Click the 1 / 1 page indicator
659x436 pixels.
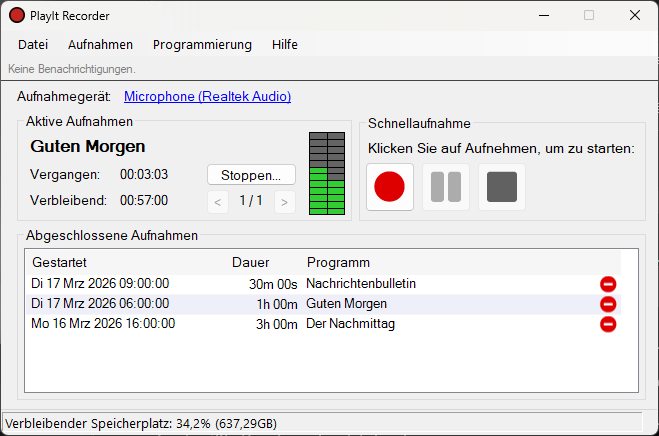251,201
